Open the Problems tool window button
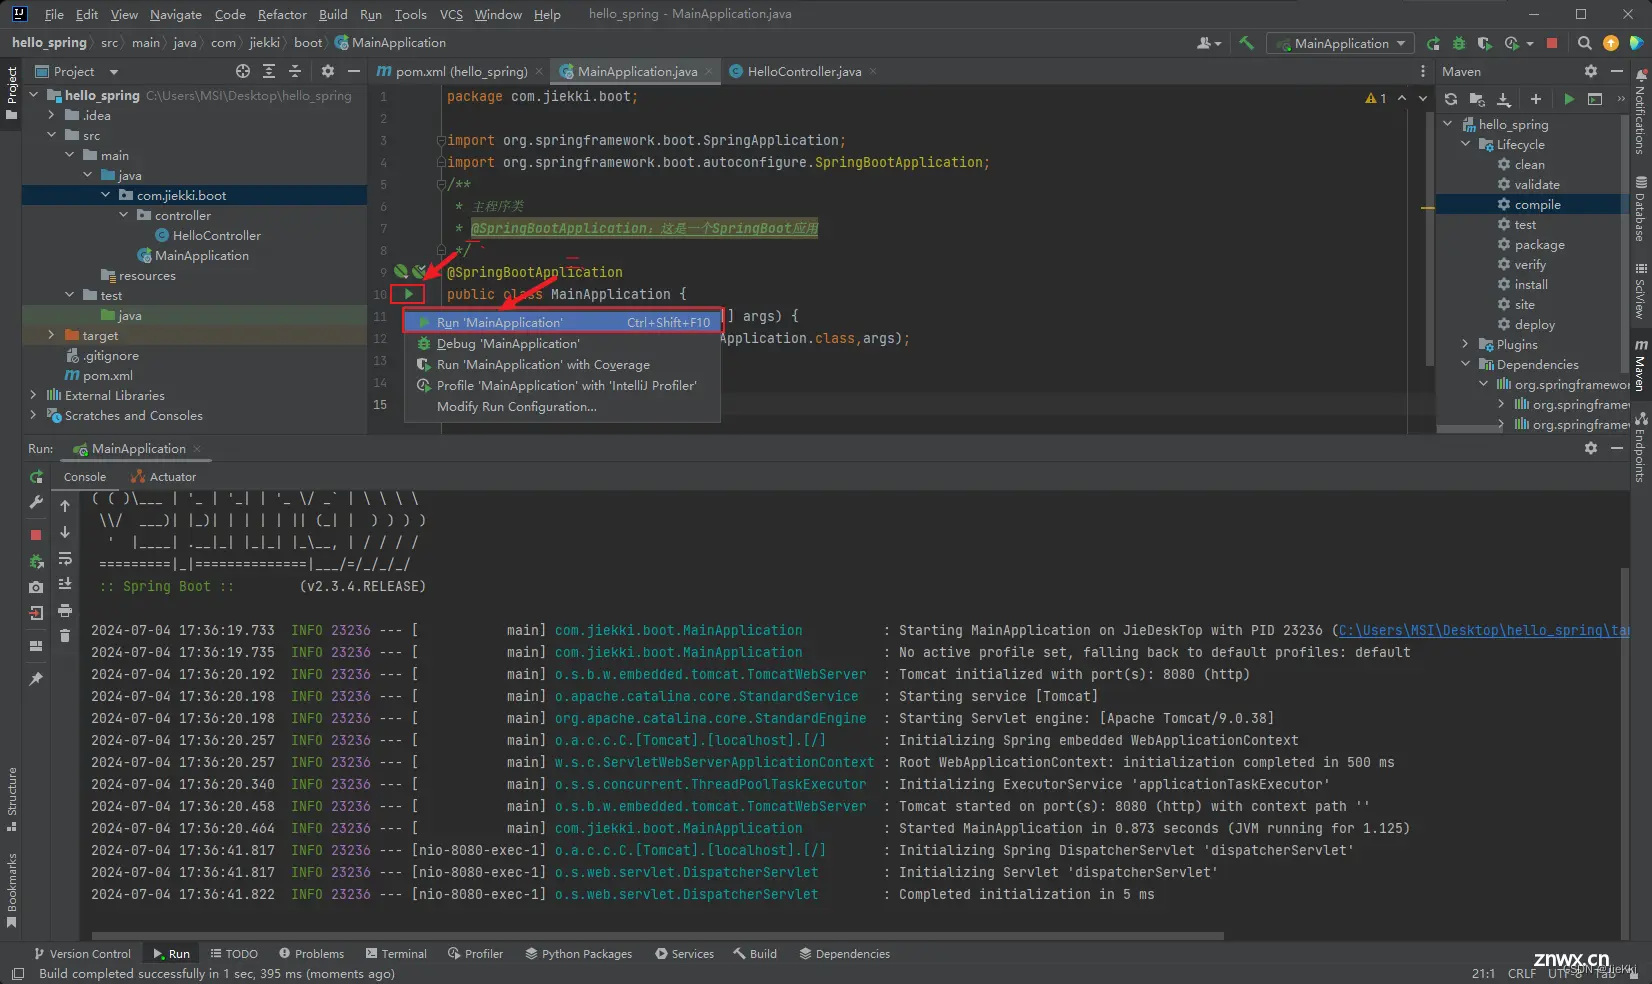Viewport: 1652px width, 984px height. tap(311, 954)
